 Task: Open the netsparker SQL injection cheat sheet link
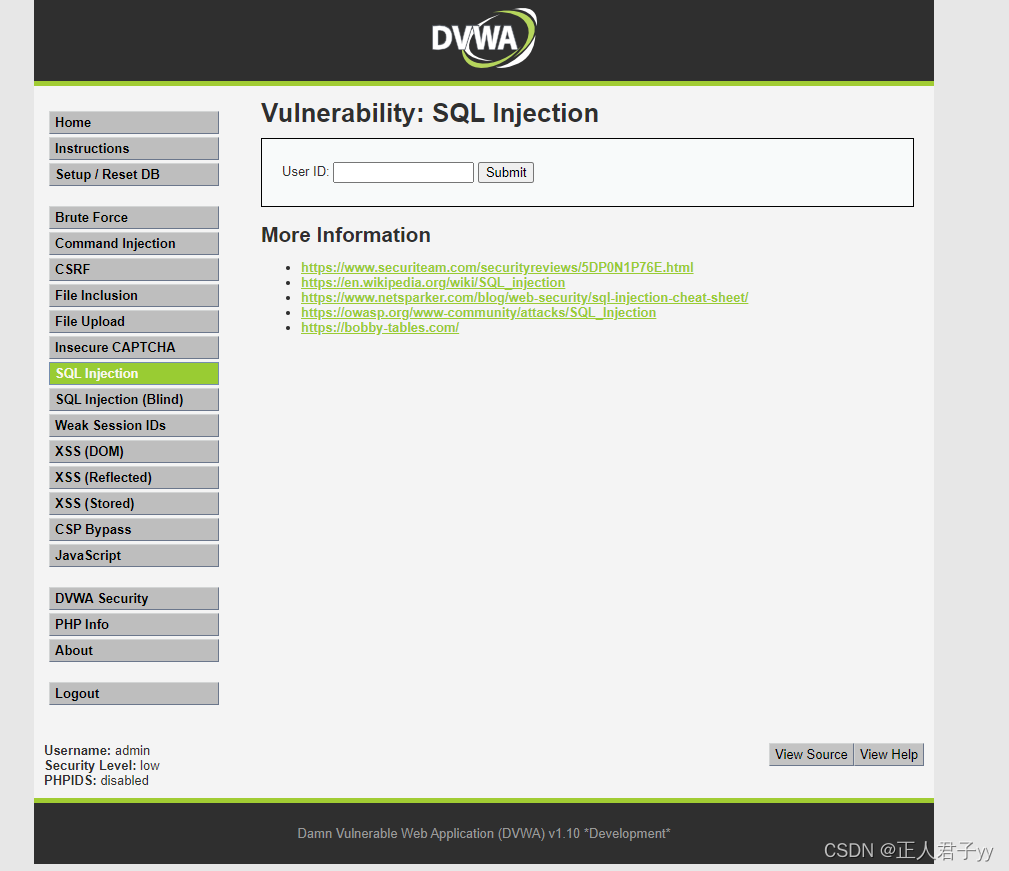(x=524, y=297)
